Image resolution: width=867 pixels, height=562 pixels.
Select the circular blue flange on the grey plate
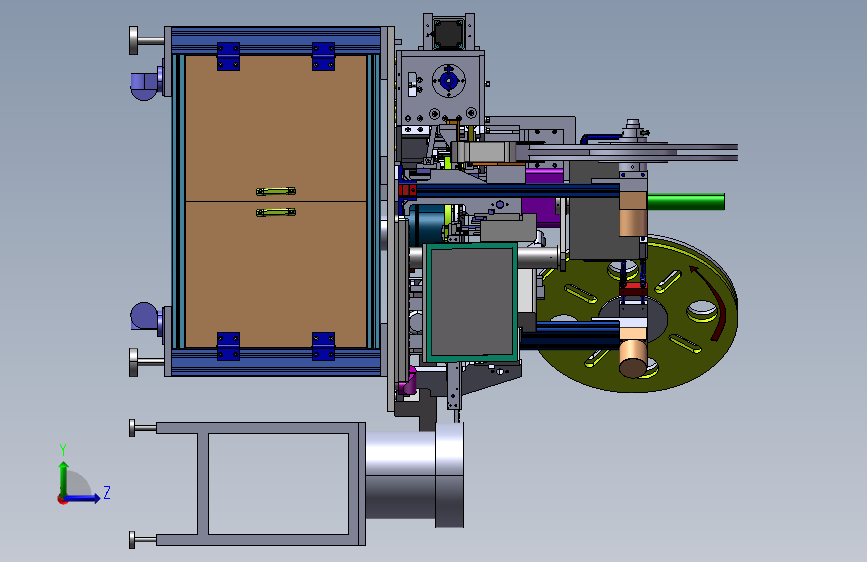pos(448,81)
